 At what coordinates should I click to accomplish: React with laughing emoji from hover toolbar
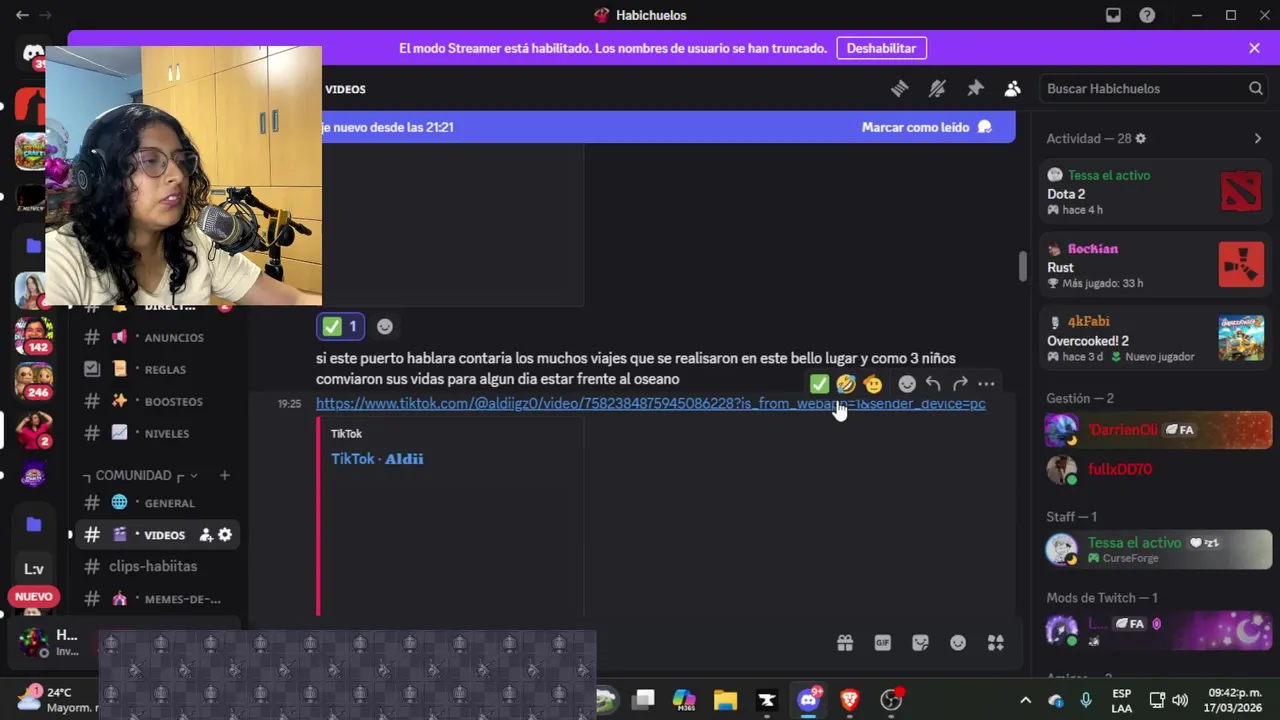846,384
